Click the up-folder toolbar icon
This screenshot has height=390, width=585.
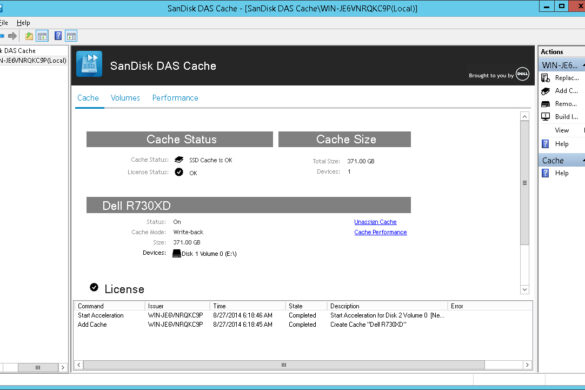(x=29, y=36)
